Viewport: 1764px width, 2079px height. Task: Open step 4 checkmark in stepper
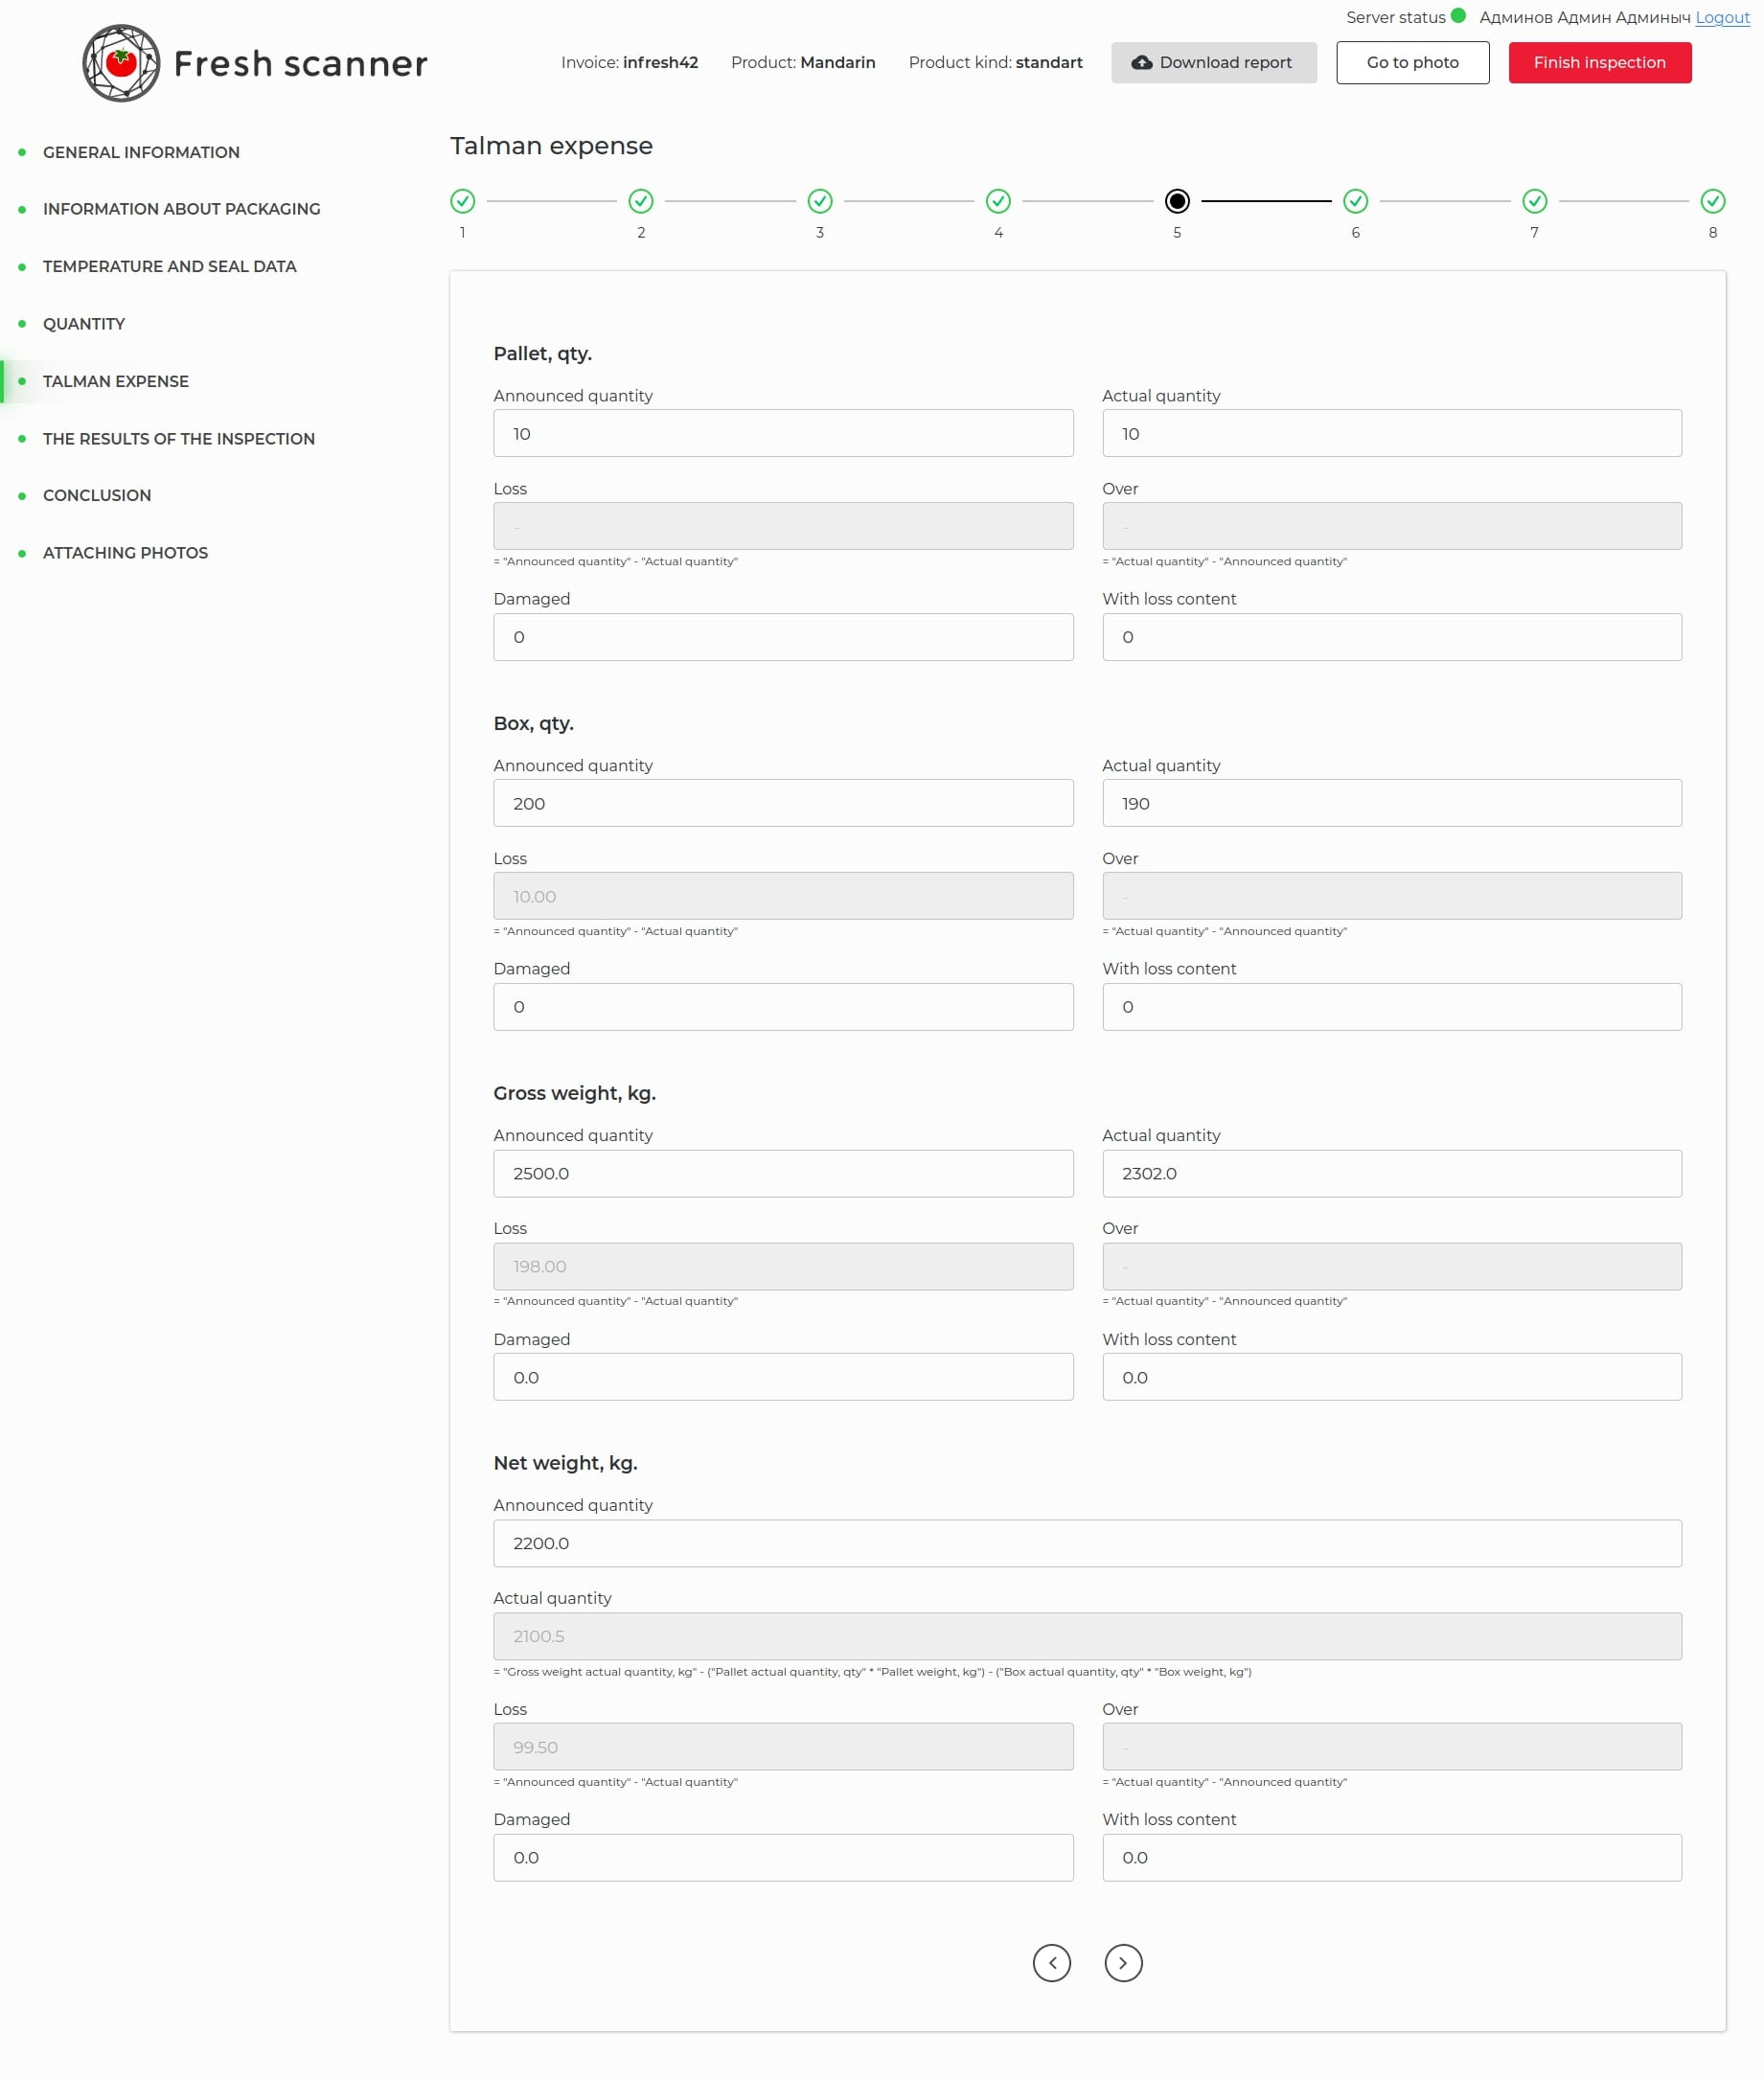pos(998,201)
